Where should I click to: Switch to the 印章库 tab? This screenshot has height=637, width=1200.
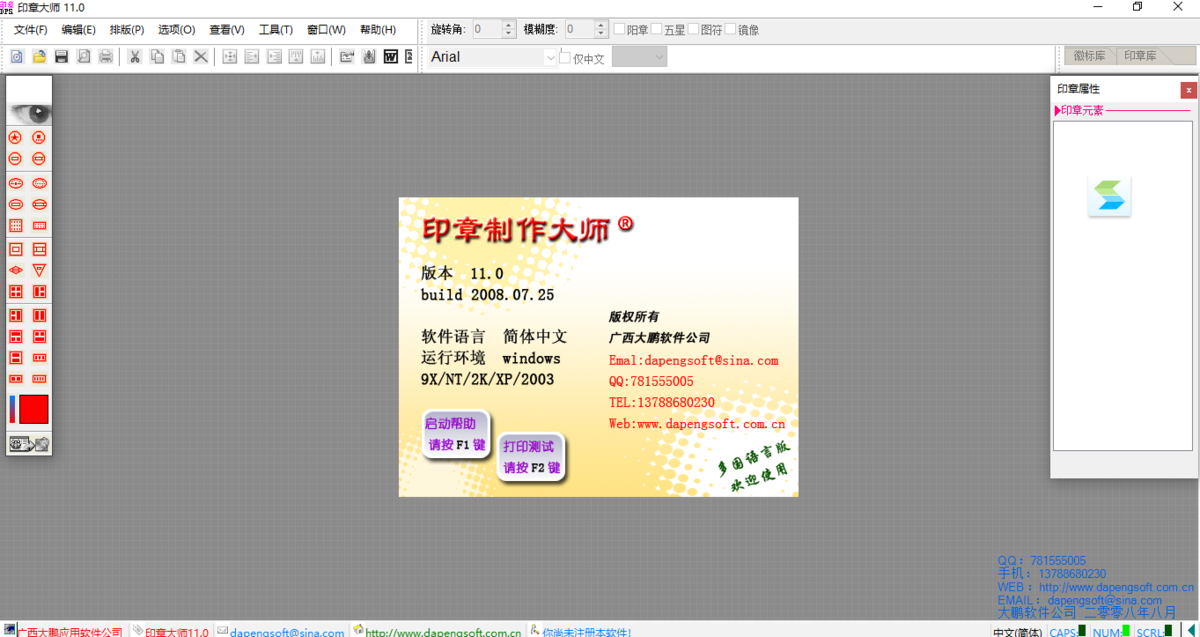coord(1140,56)
